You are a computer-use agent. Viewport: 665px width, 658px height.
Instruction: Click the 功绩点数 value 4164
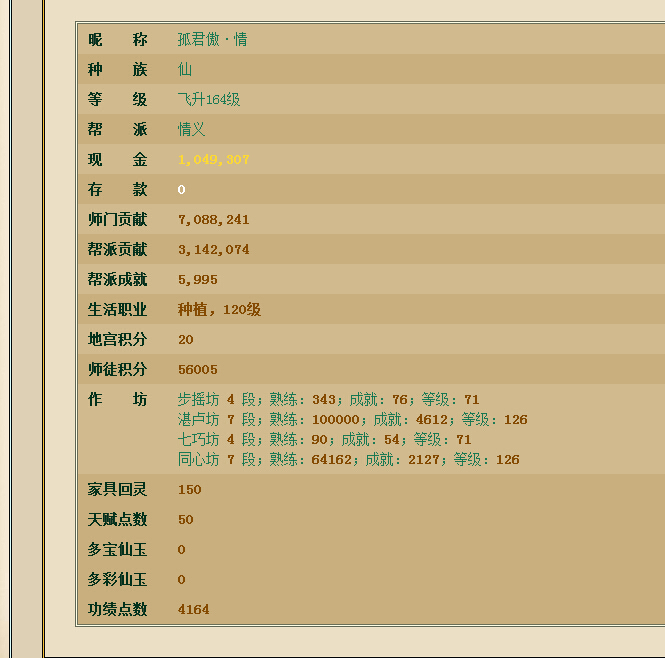(194, 610)
